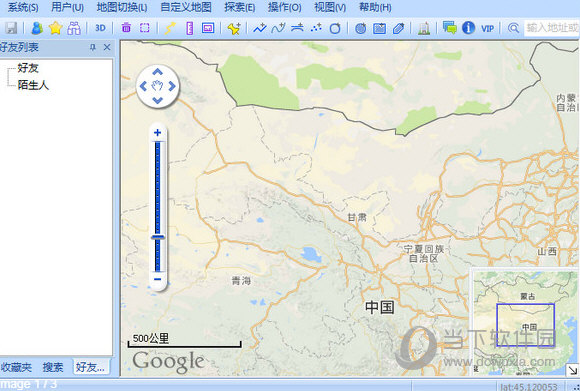Pan map right with the right arrow
Image resolution: width=580 pixels, height=391 pixels.
click(x=172, y=86)
